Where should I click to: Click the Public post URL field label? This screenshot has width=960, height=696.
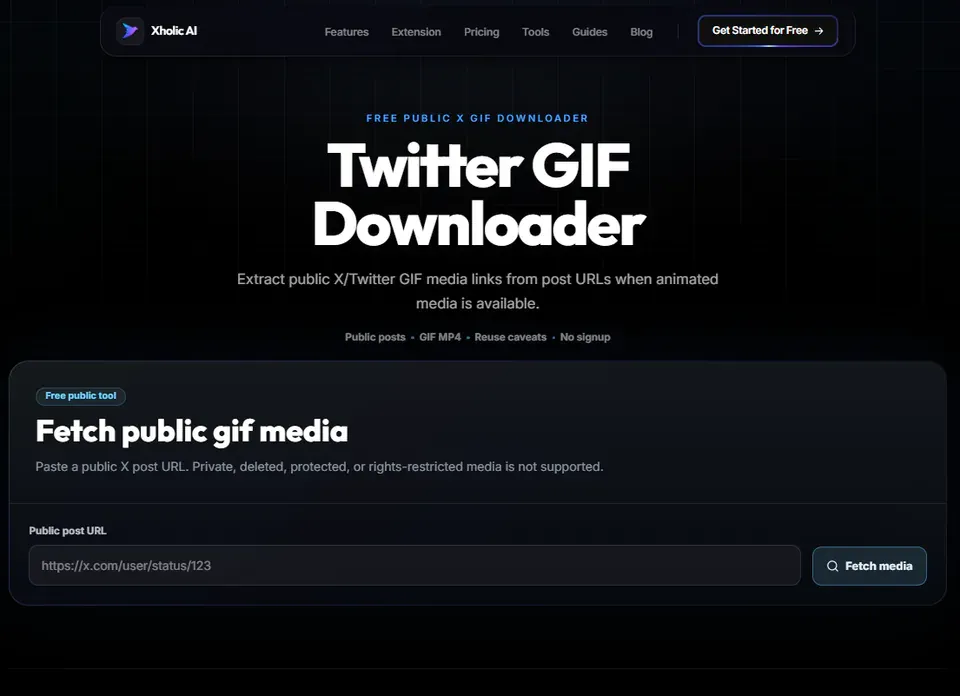[67, 531]
